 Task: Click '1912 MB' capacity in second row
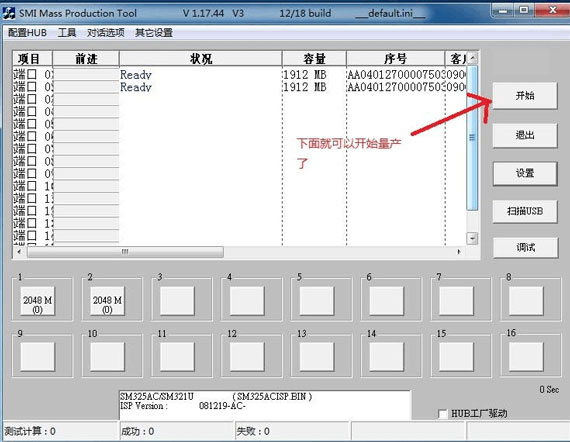[x=305, y=87]
